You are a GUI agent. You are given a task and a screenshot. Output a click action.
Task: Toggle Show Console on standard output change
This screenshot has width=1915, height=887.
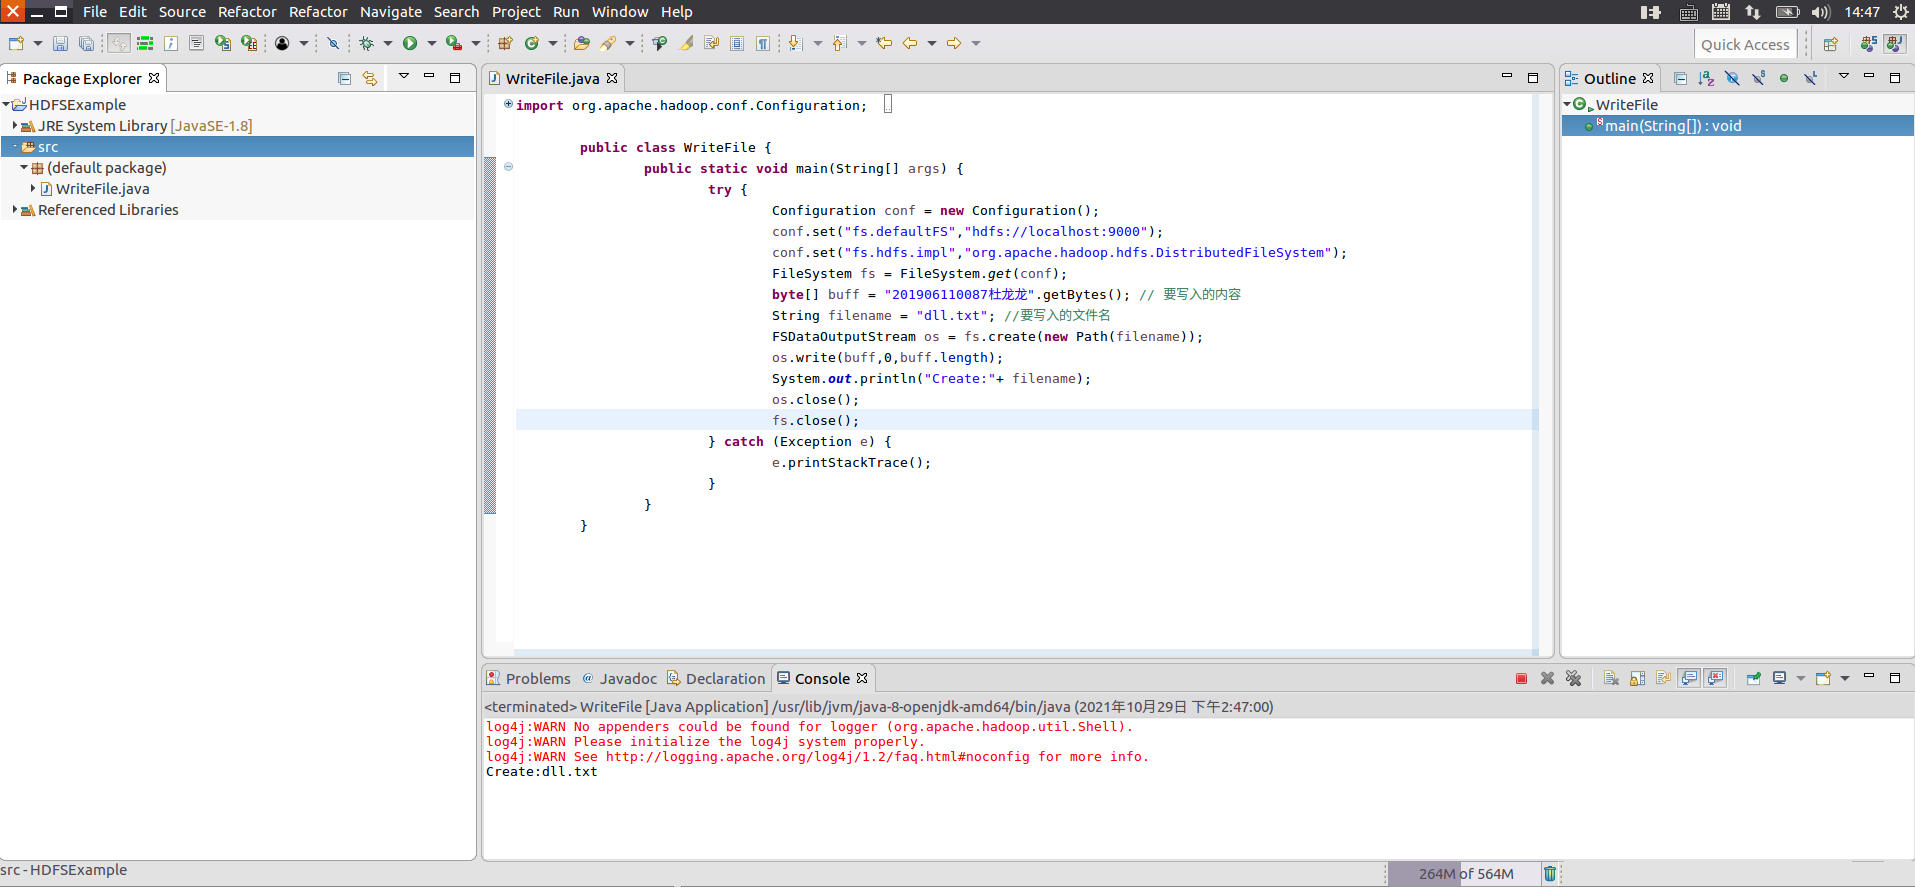[1689, 679]
